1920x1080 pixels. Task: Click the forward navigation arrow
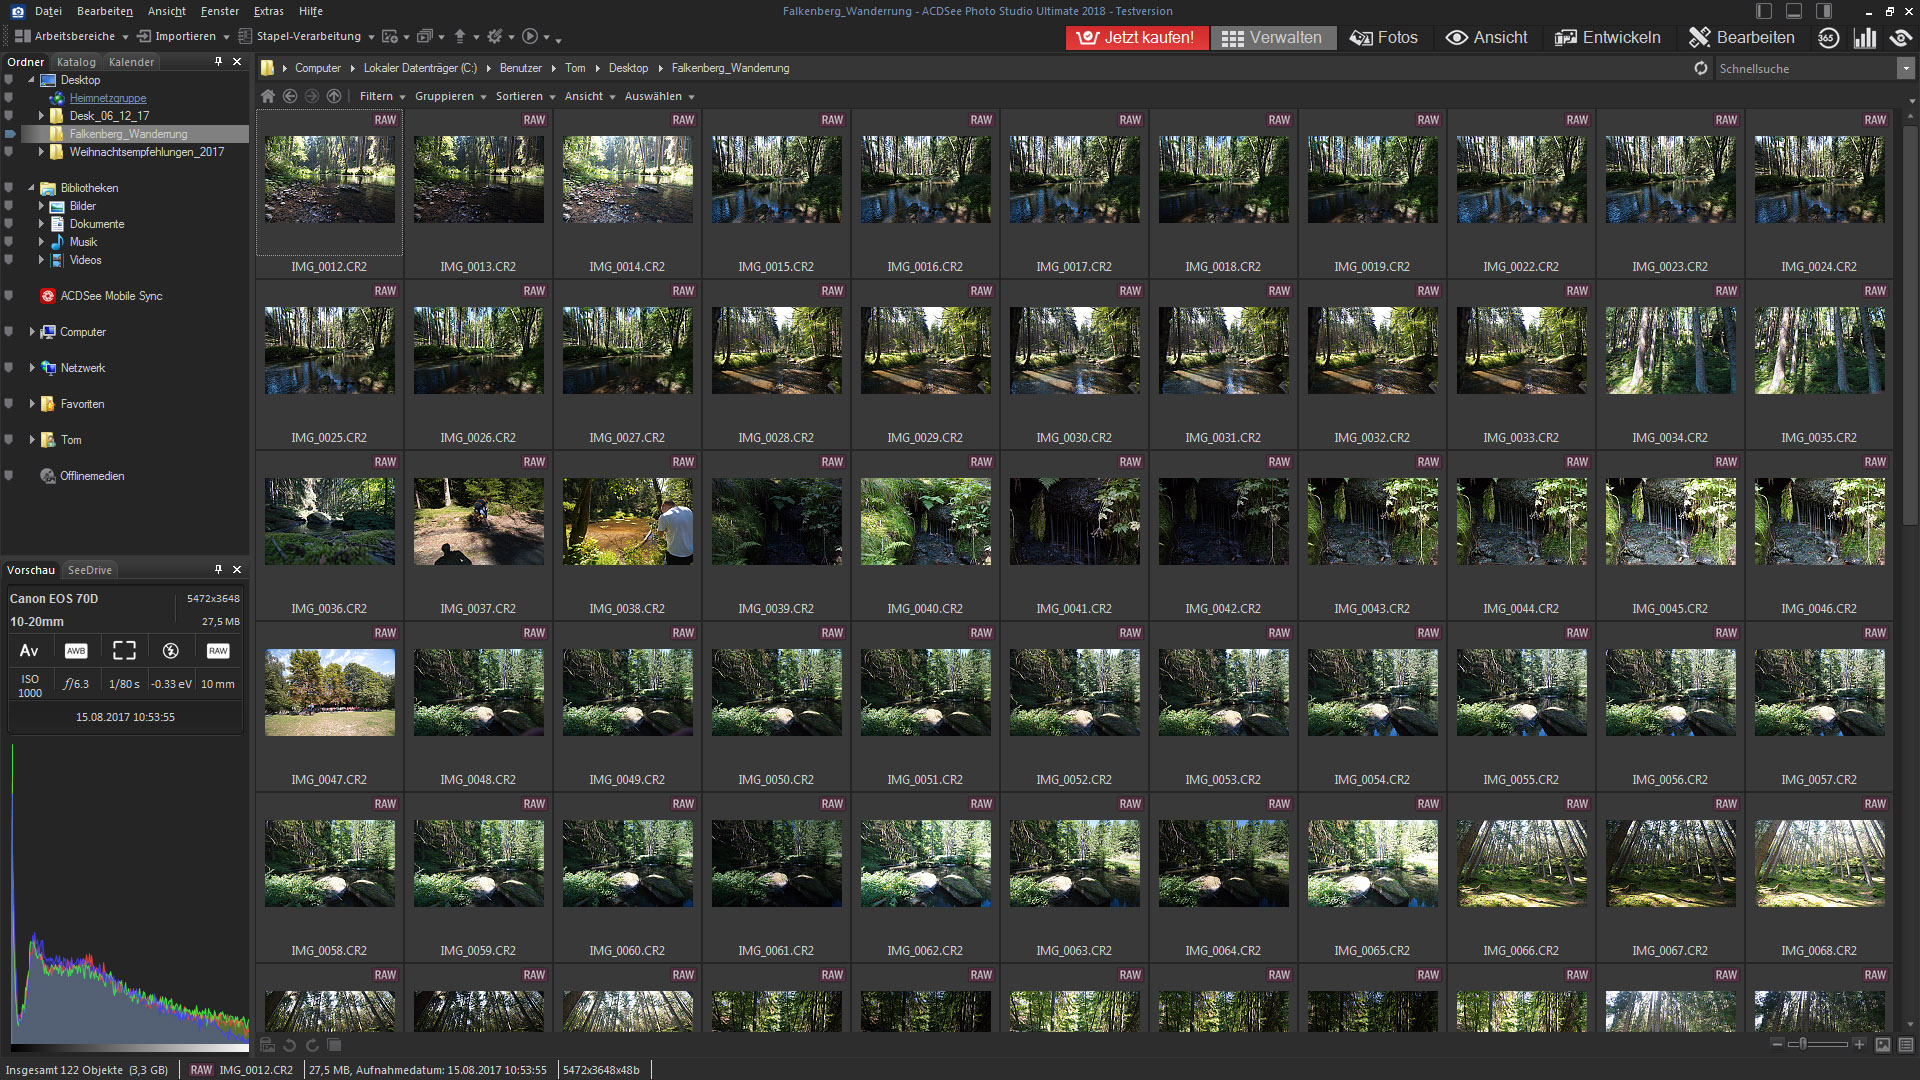[312, 96]
